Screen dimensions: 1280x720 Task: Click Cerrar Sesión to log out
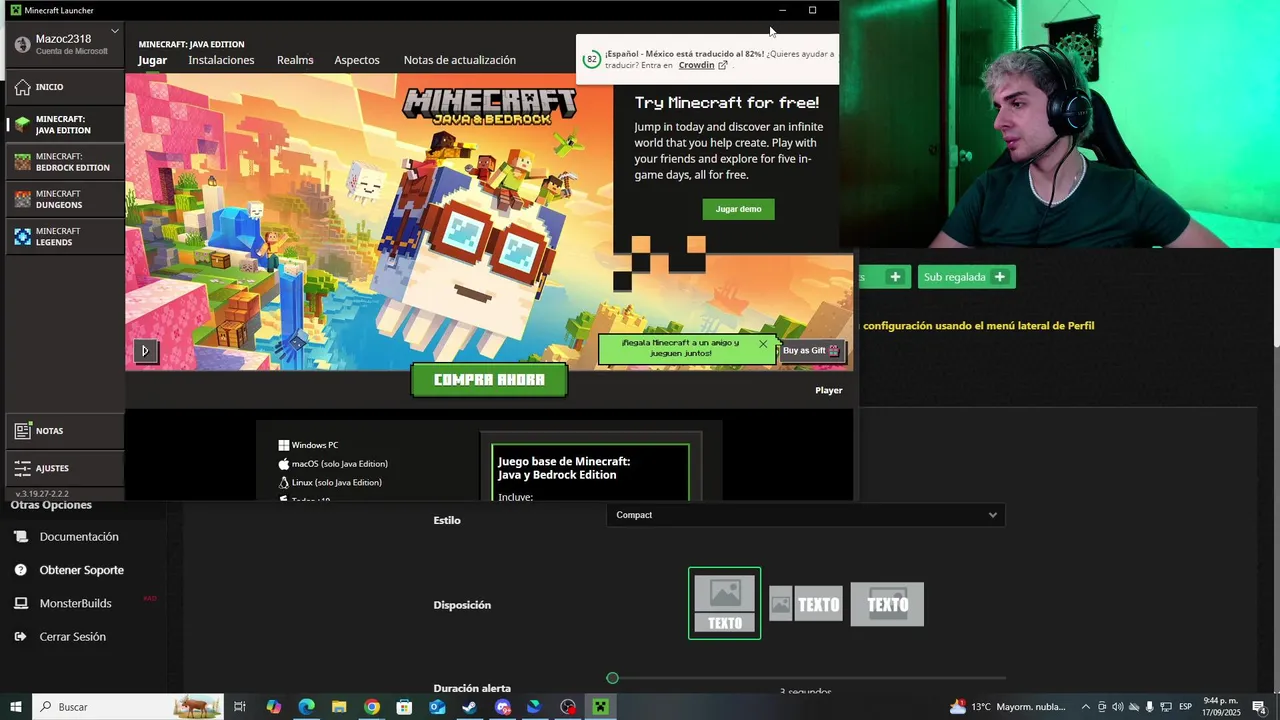(72, 637)
